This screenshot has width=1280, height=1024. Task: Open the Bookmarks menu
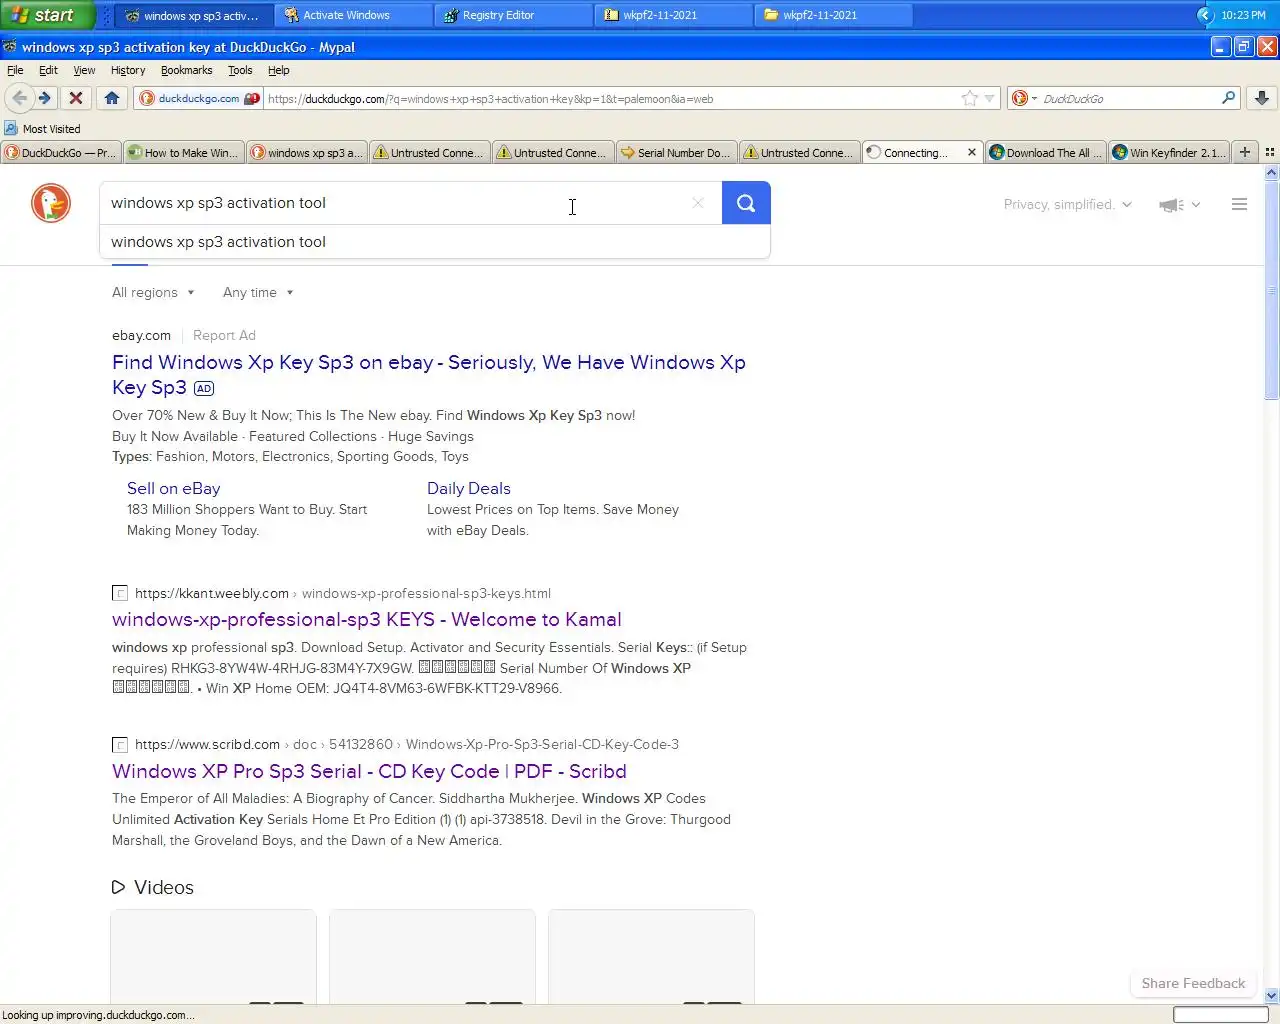point(186,70)
